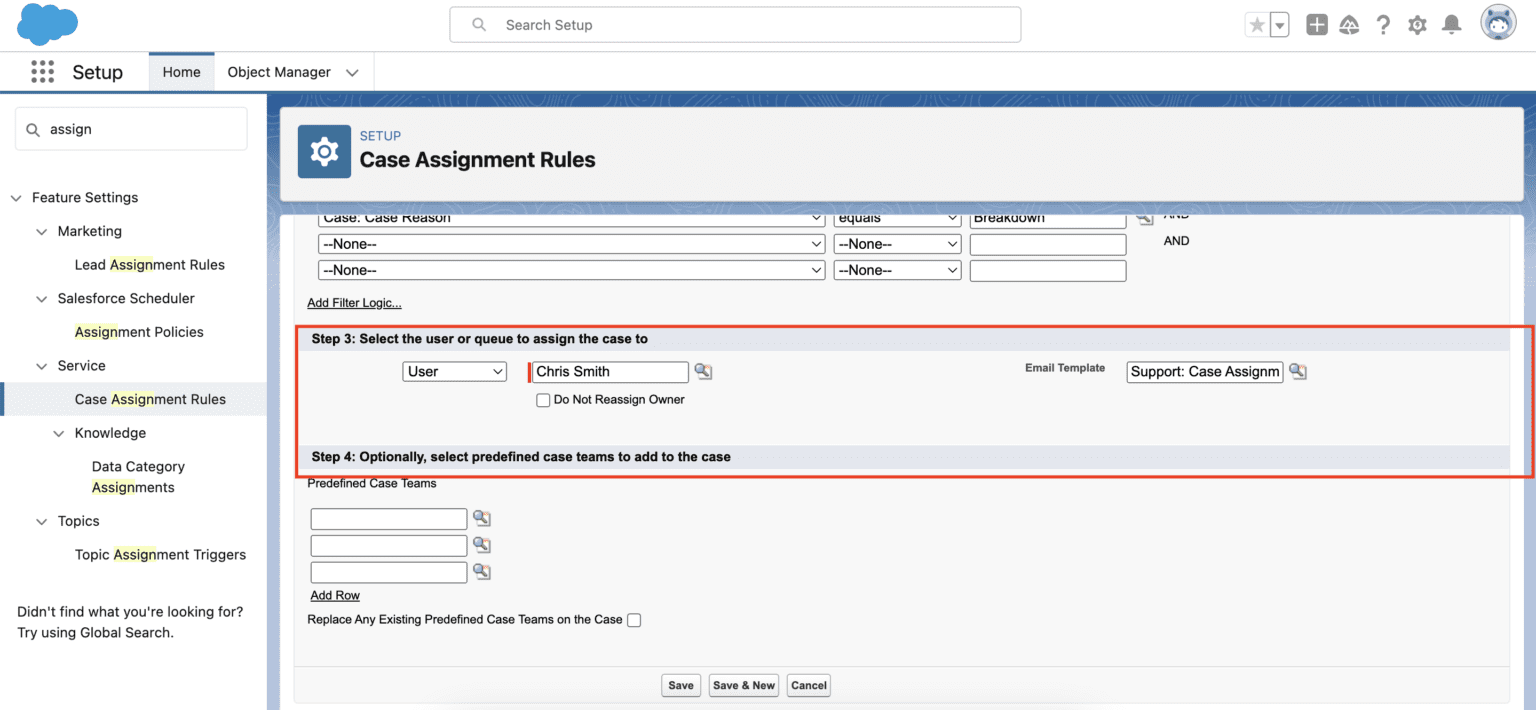Open the User assignment type dropdown
The width and height of the screenshot is (1536, 710).
tap(454, 371)
